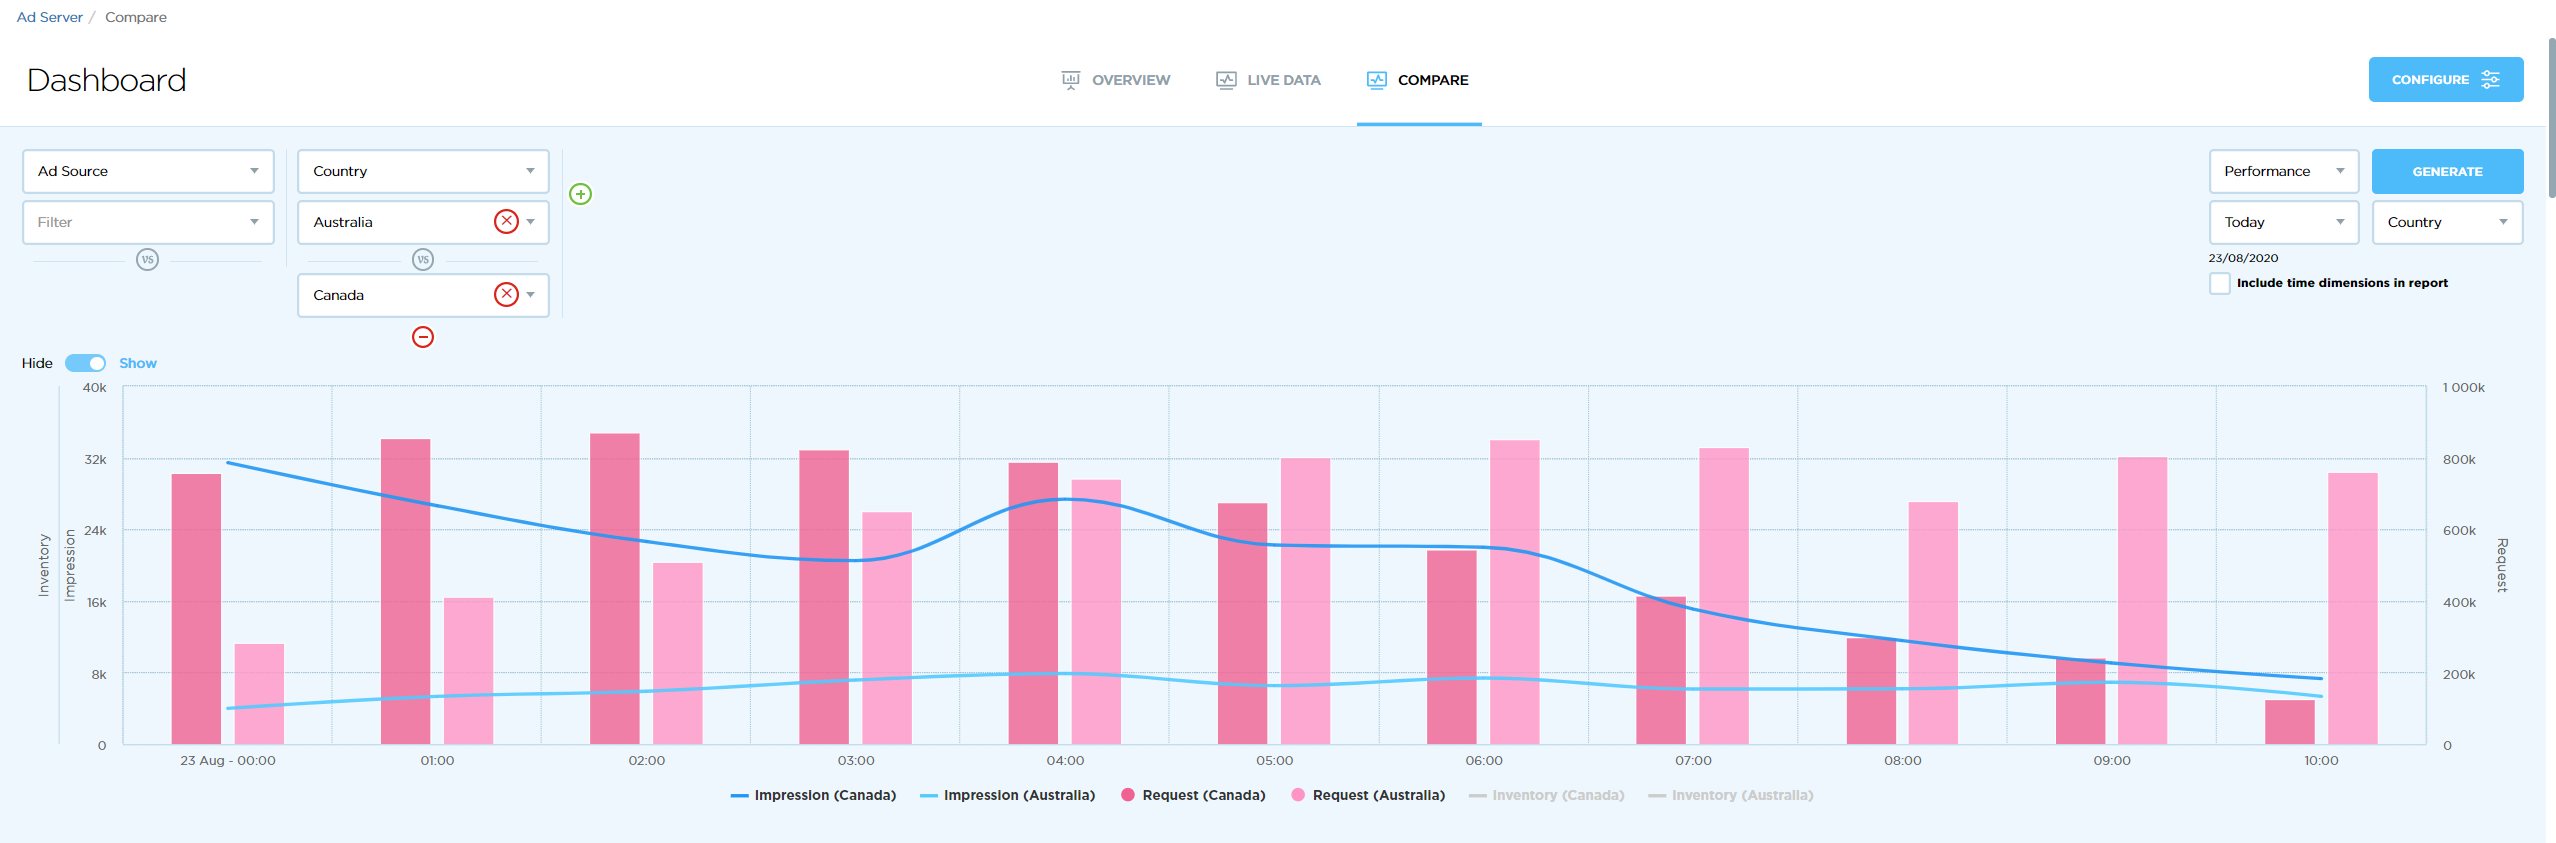The height and width of the screenshot is (843, 2556).
Task: Toggle the Hide/Show chart switch
Action: tap(86, 363)
